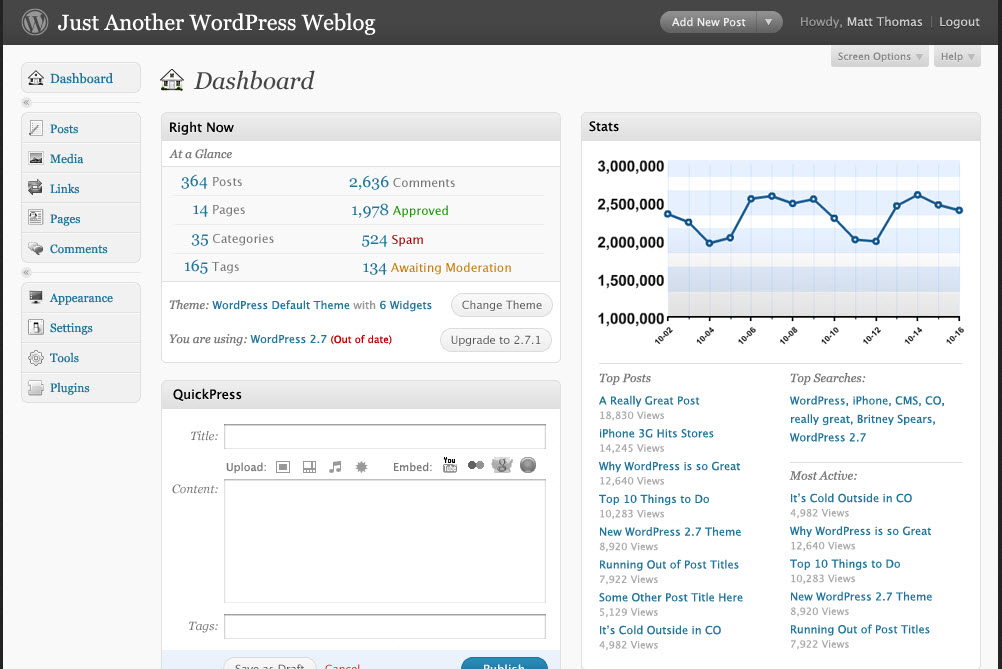Open the Plugins menu in sidebar

[x=70, y=388]
